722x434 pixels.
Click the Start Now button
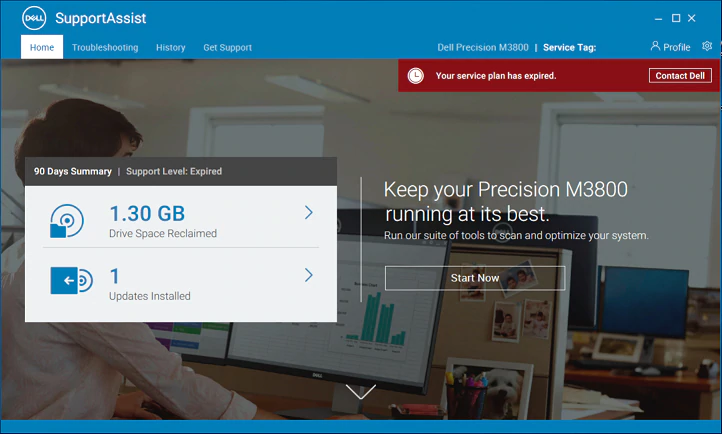click(x=475, y=278)
